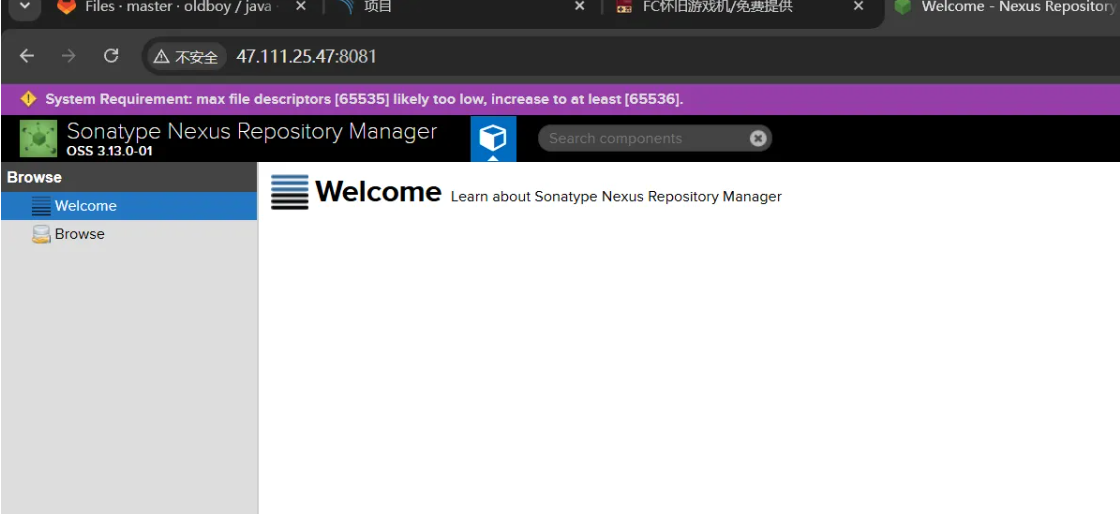Select Browse item in the sidebar
Screen dimensions: 1120x514
[x=129, y=234]
